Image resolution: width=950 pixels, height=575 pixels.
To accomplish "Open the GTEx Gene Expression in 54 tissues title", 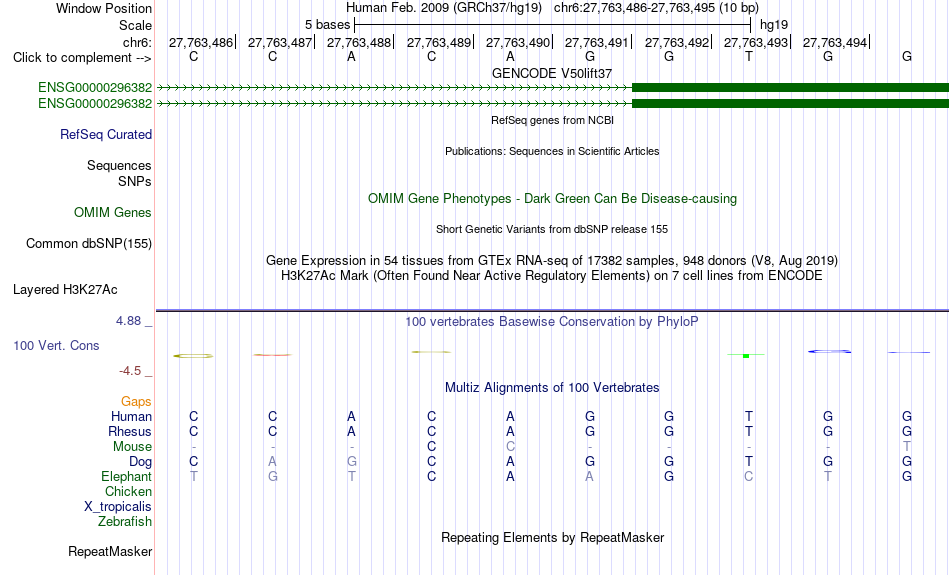I will pyautogui.click(x=552, y=261).
